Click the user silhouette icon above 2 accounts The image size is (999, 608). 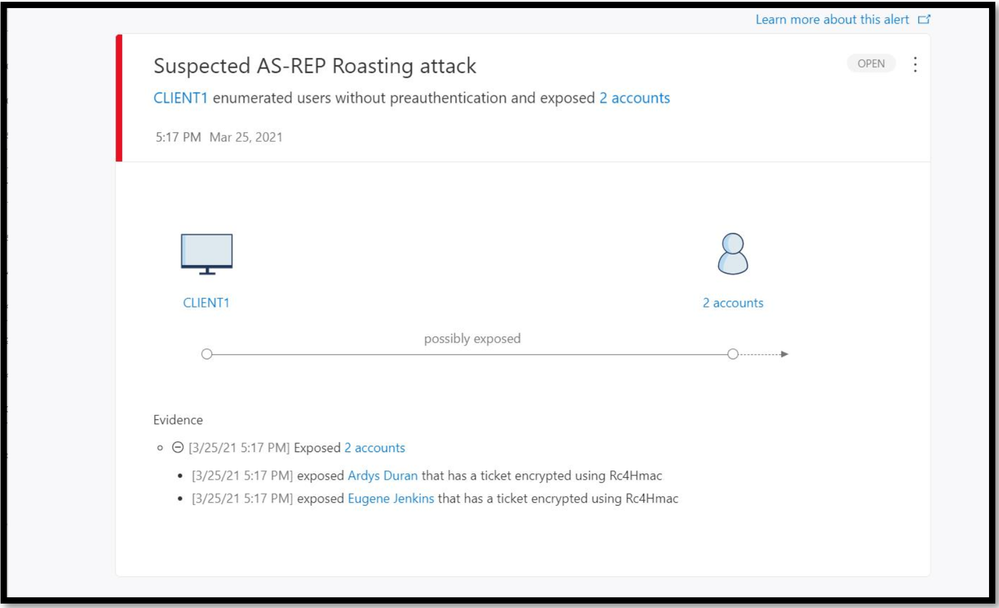click(x=733, y=254)
